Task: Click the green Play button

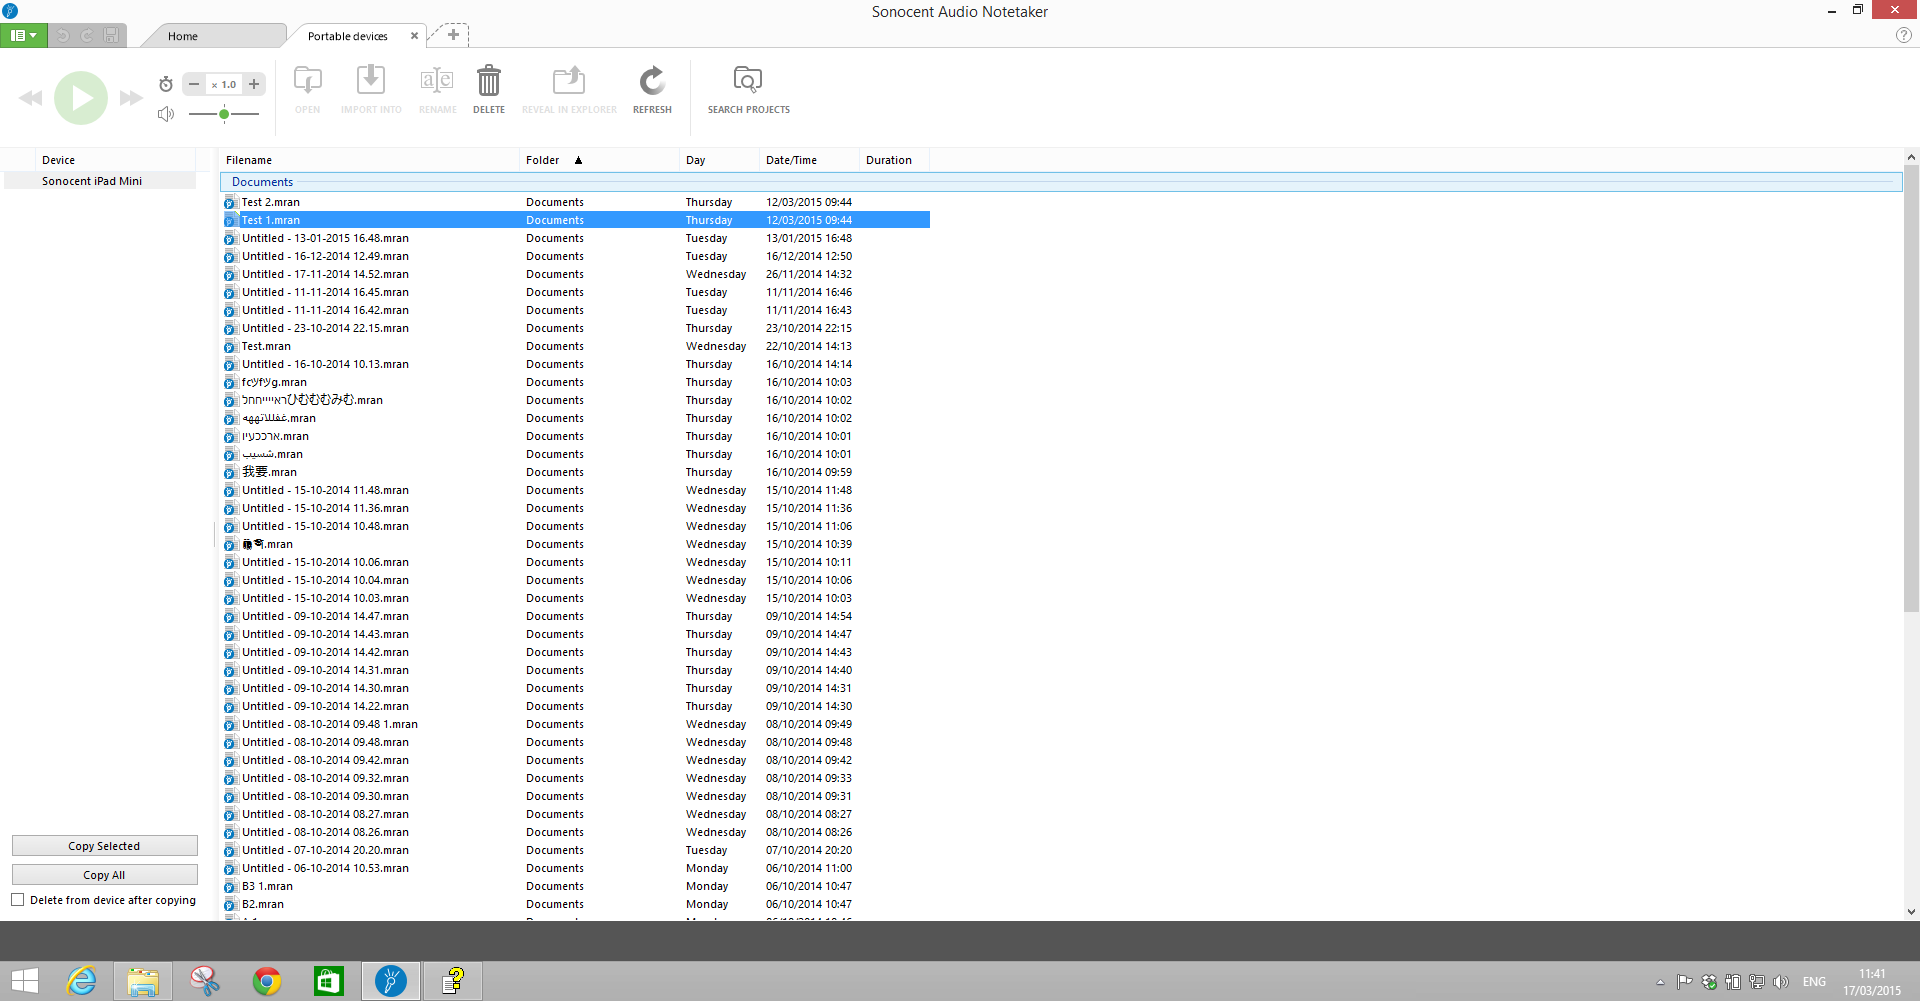Action: 81,98
